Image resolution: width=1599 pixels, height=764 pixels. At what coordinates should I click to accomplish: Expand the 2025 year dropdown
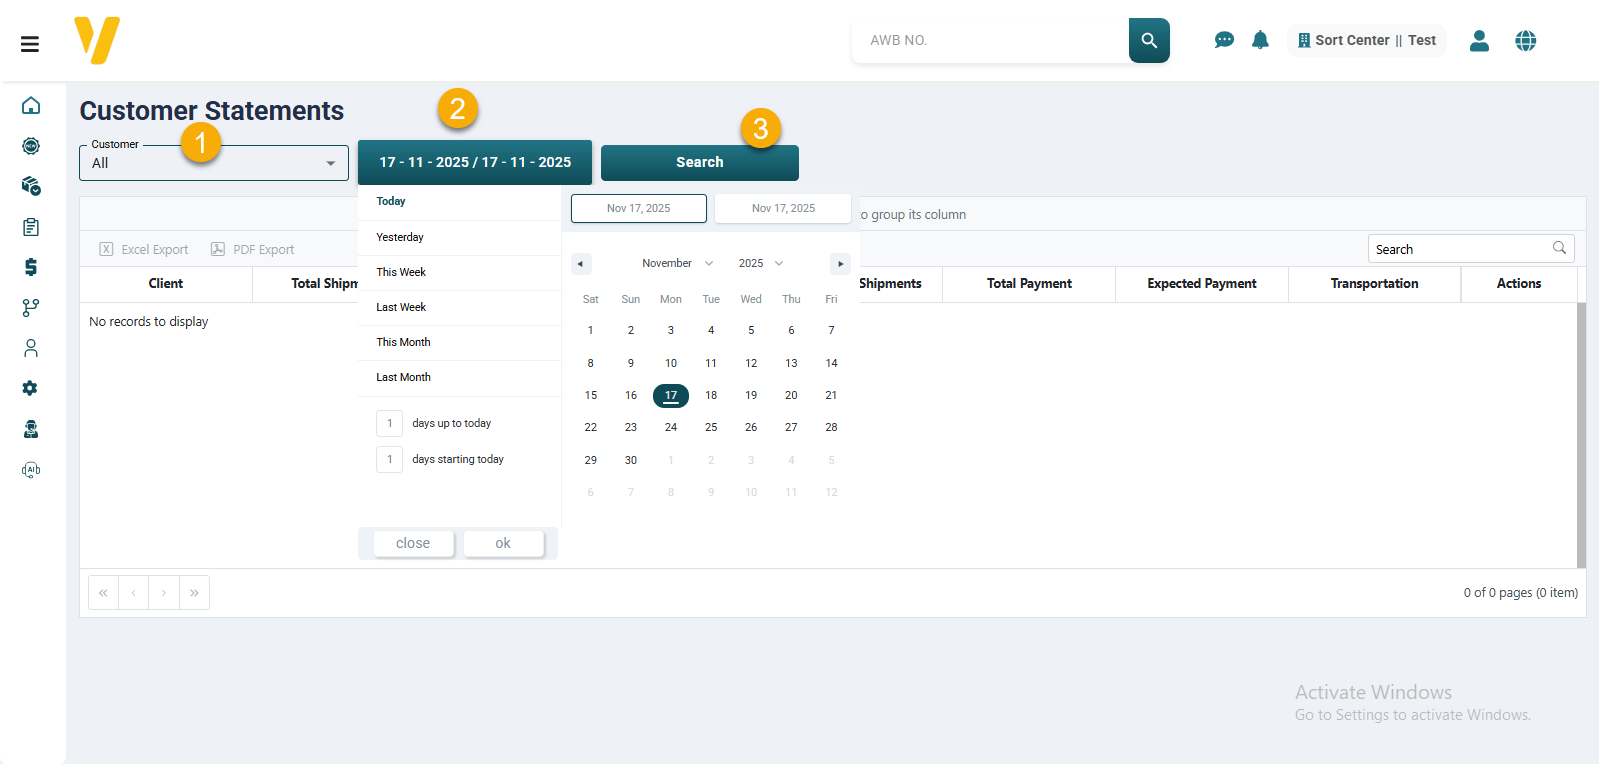[760, 264]
